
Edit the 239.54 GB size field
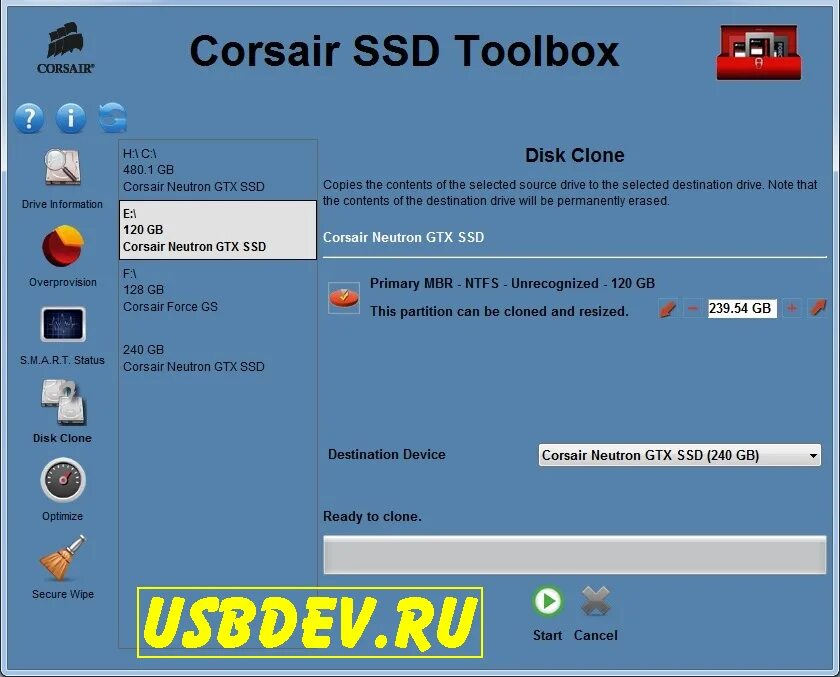(x=742, y=308)
